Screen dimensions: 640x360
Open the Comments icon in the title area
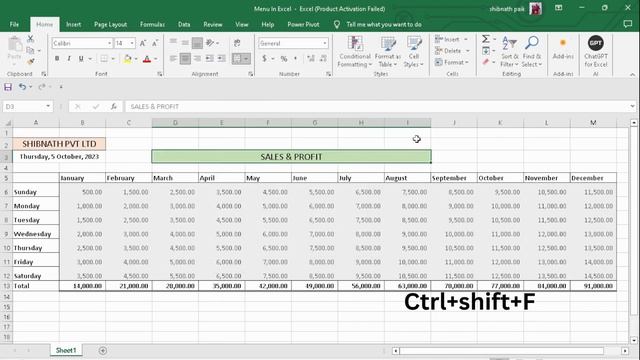(x=628, y=24)
